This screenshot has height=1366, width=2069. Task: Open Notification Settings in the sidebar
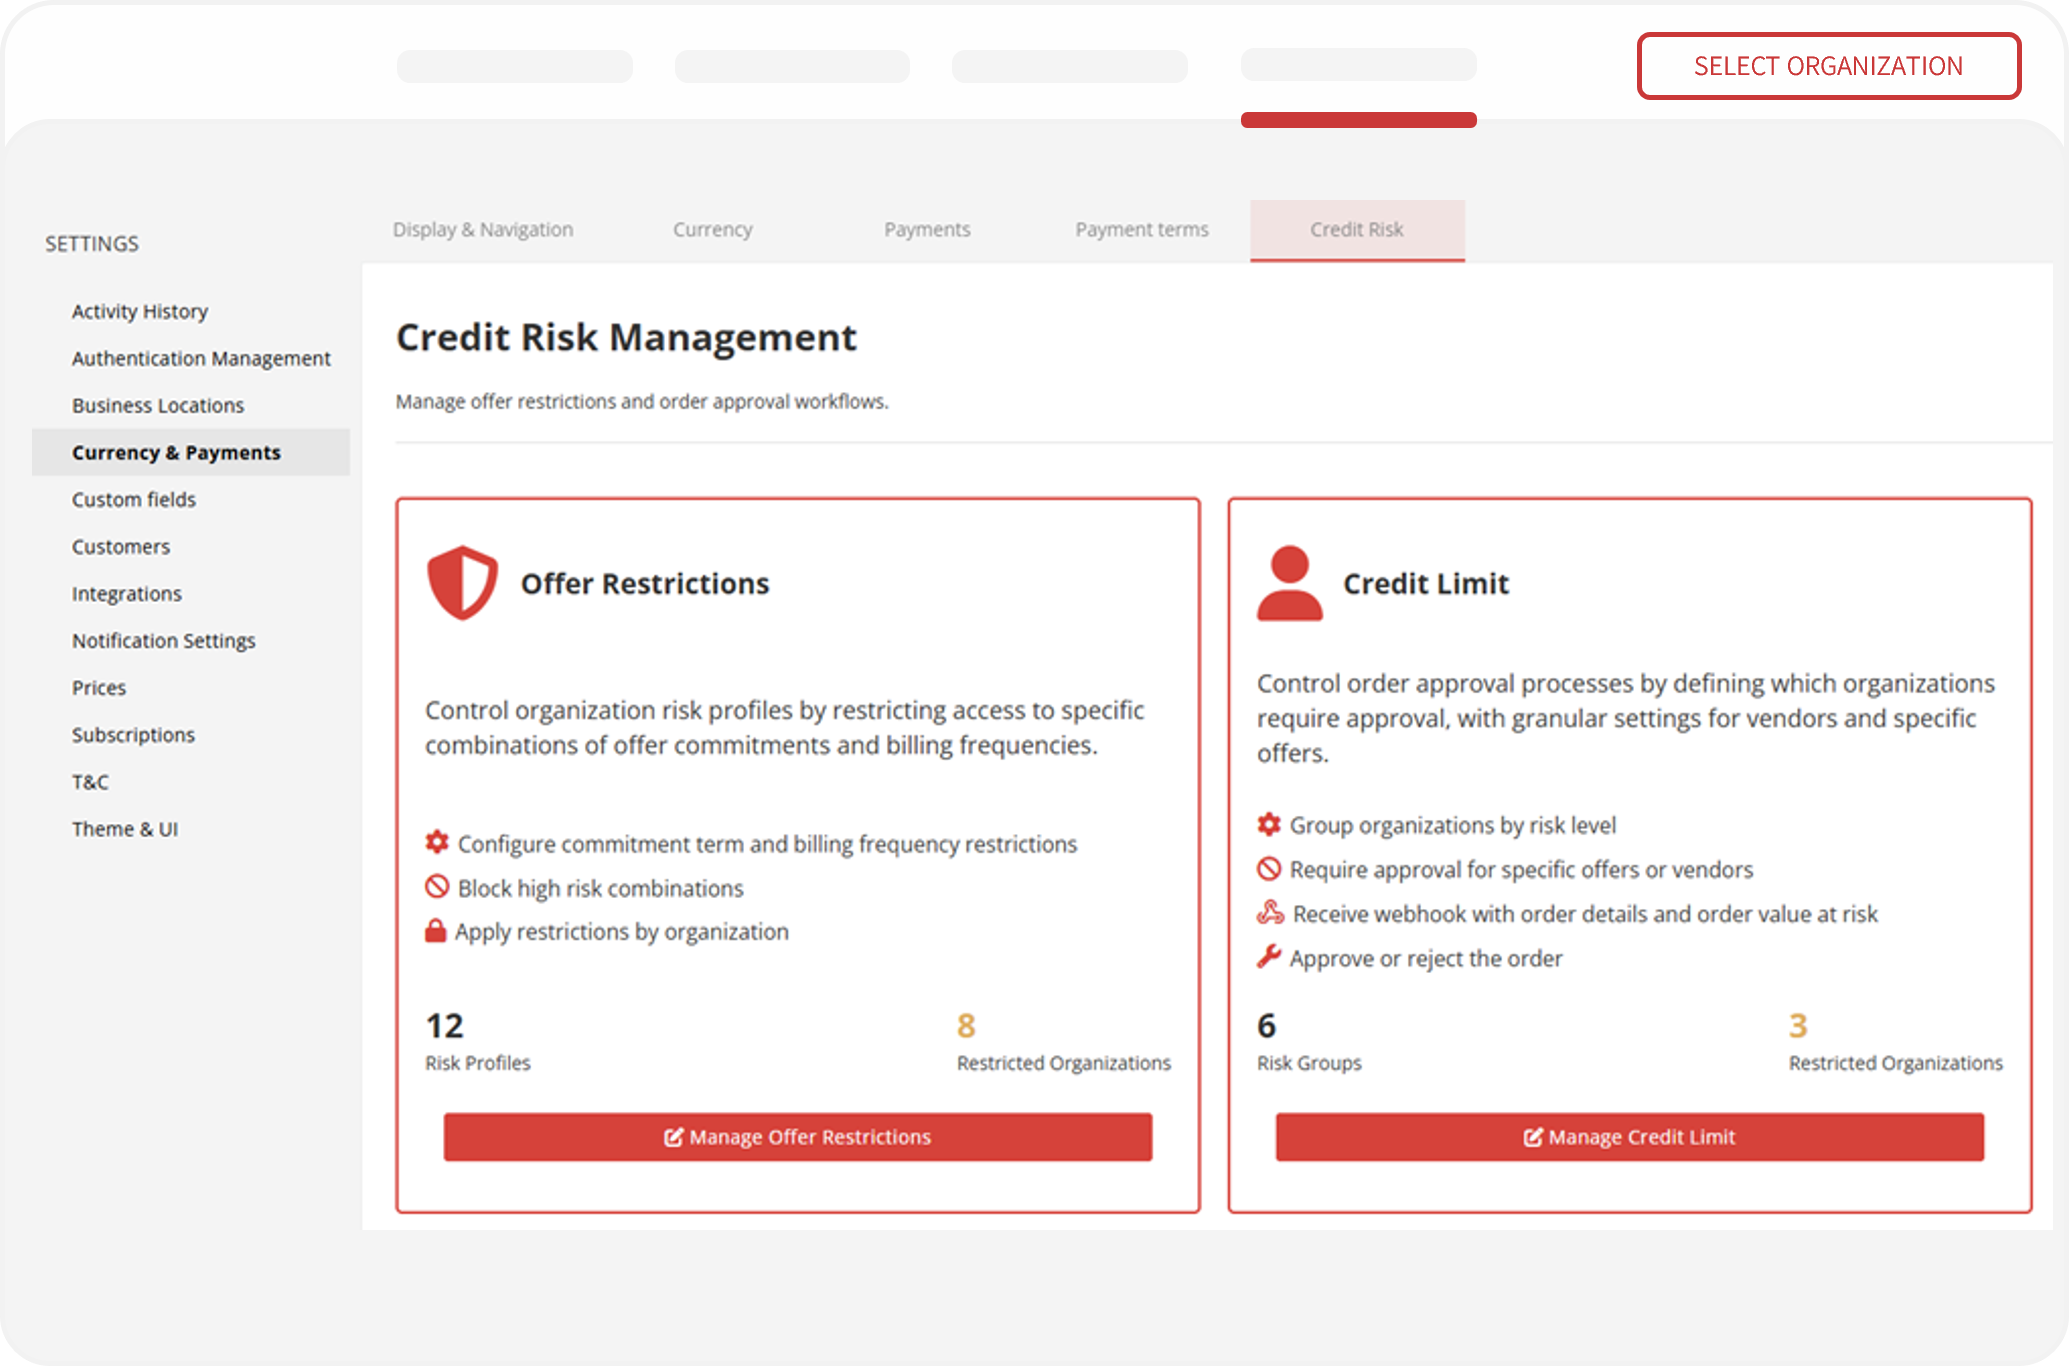click(x=164, y=640)
